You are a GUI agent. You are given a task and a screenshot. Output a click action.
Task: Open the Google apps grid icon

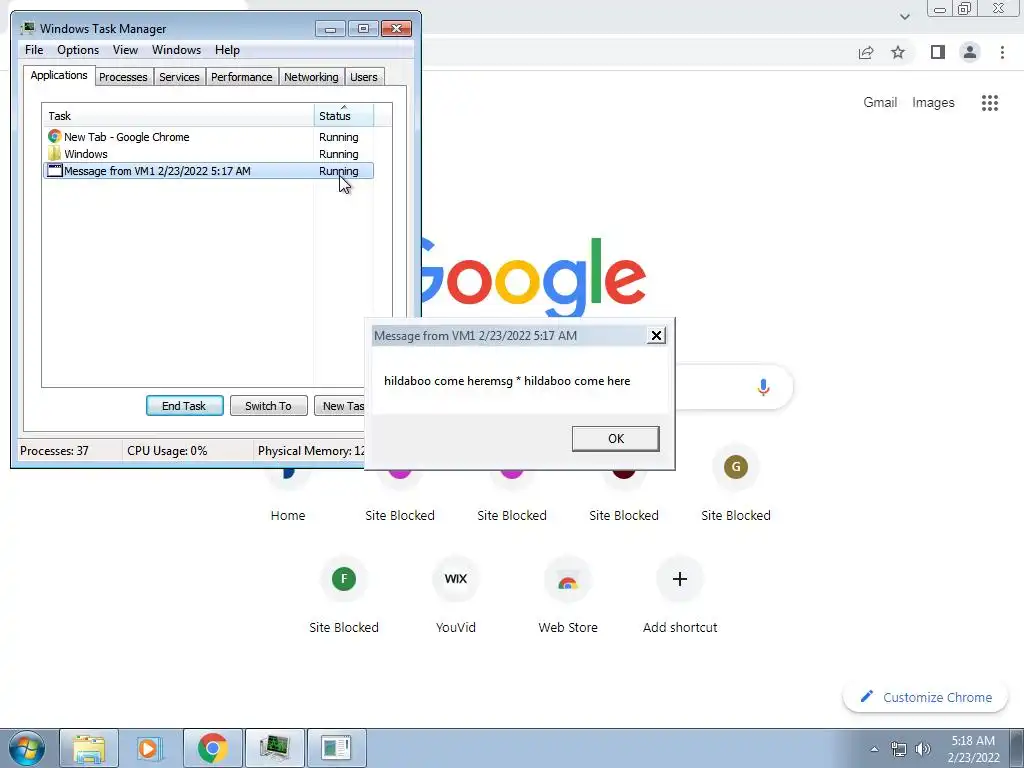click(x=989, y=103)
